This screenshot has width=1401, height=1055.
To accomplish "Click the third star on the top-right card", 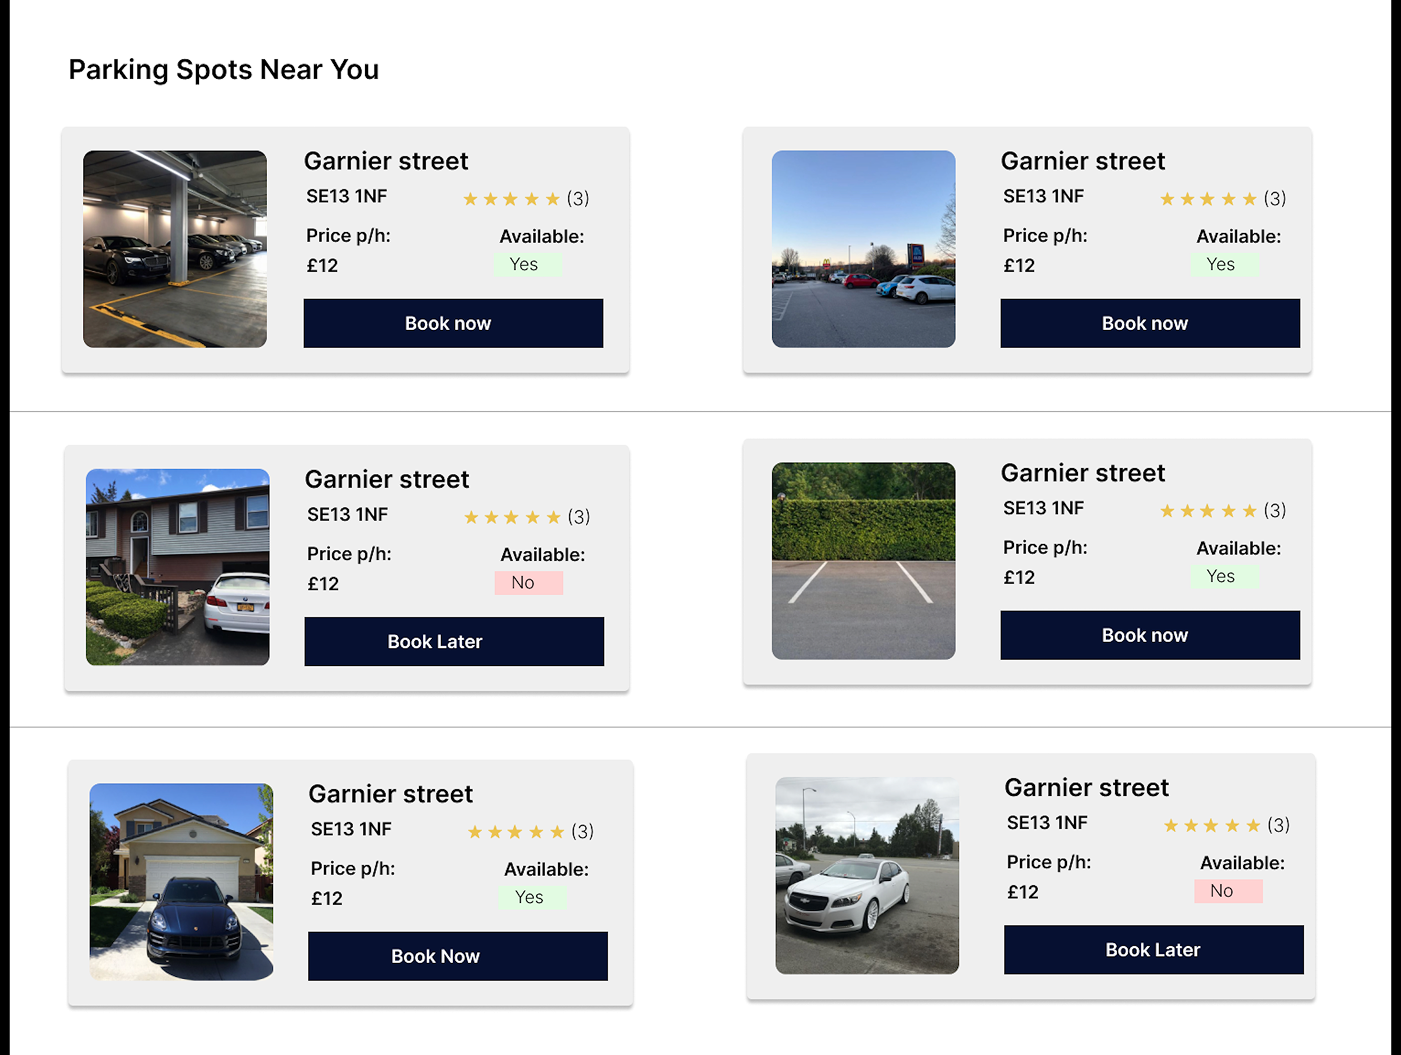I will pos(1207,198).
